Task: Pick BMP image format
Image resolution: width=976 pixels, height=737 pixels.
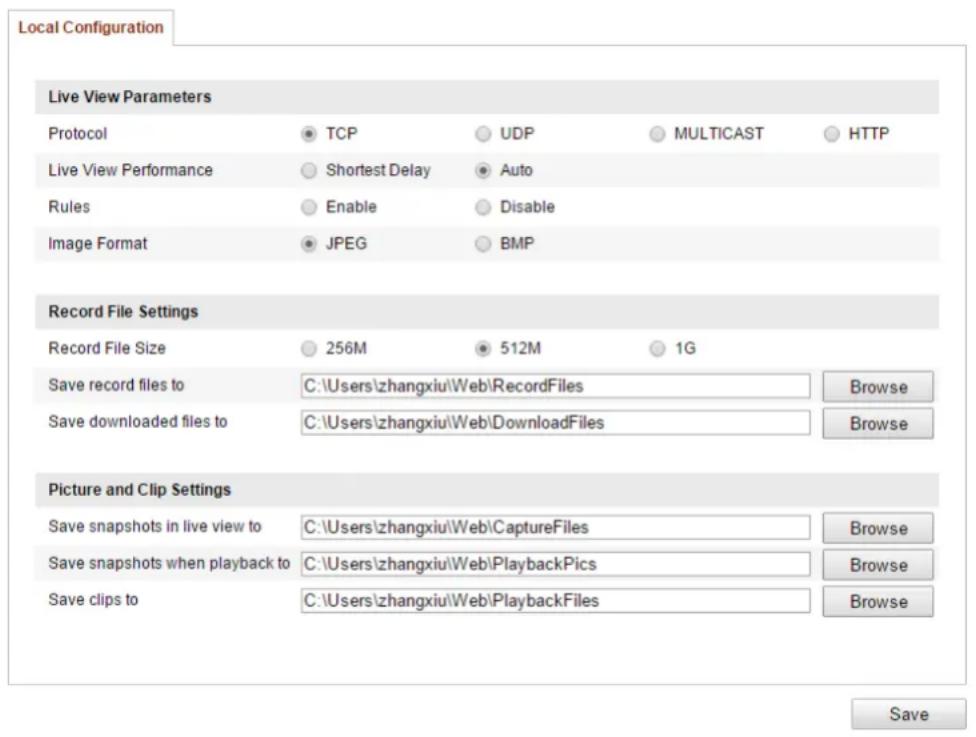Action: tap(483, 244)
